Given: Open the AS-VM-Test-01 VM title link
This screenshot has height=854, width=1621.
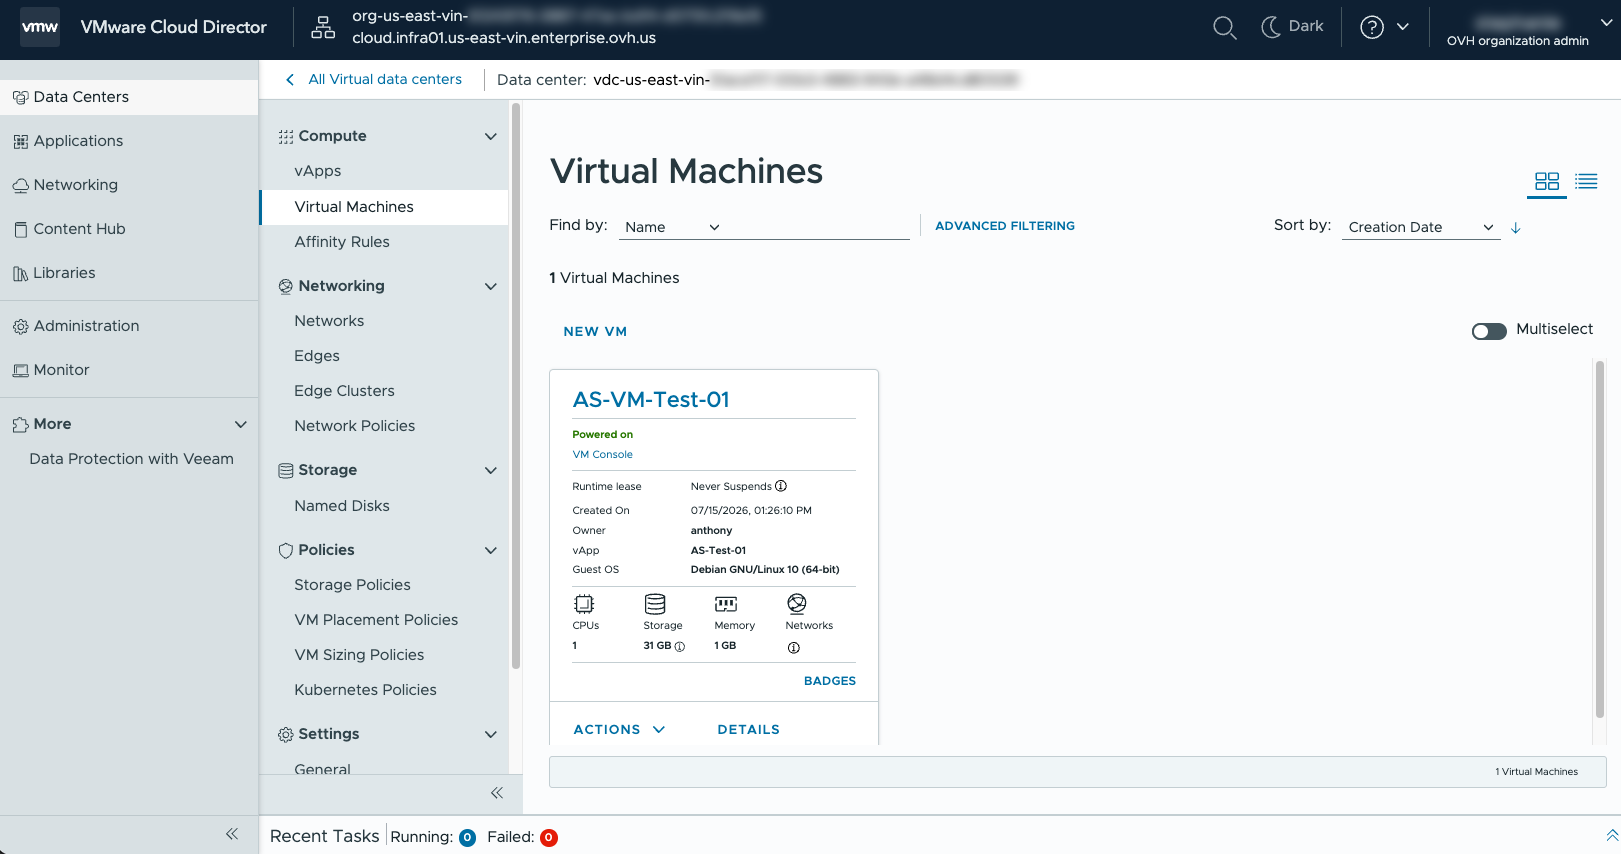Looking at the screenshot, I should click(x=651, y=400).
